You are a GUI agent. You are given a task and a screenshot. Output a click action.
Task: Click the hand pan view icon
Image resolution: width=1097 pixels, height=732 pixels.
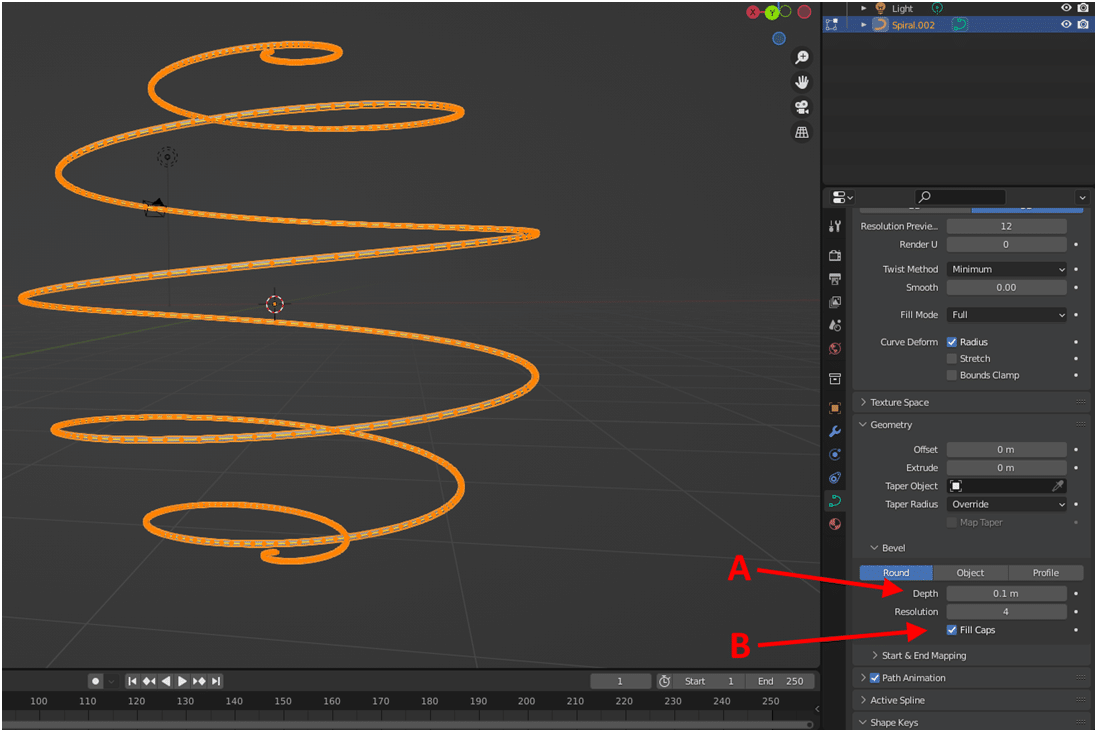802,83
